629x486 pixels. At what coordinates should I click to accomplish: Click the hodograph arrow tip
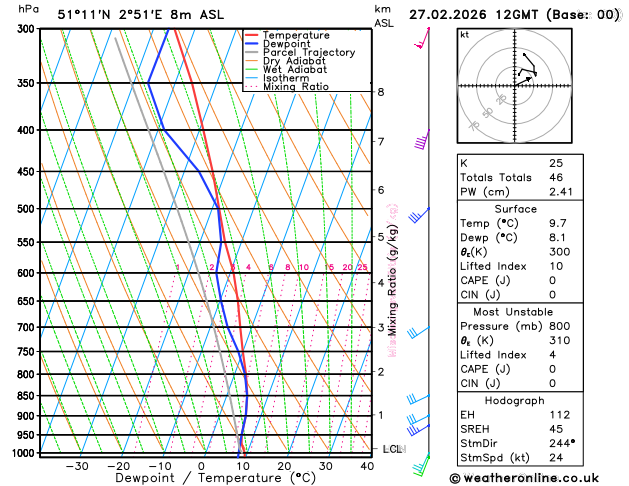click(529, 79)
